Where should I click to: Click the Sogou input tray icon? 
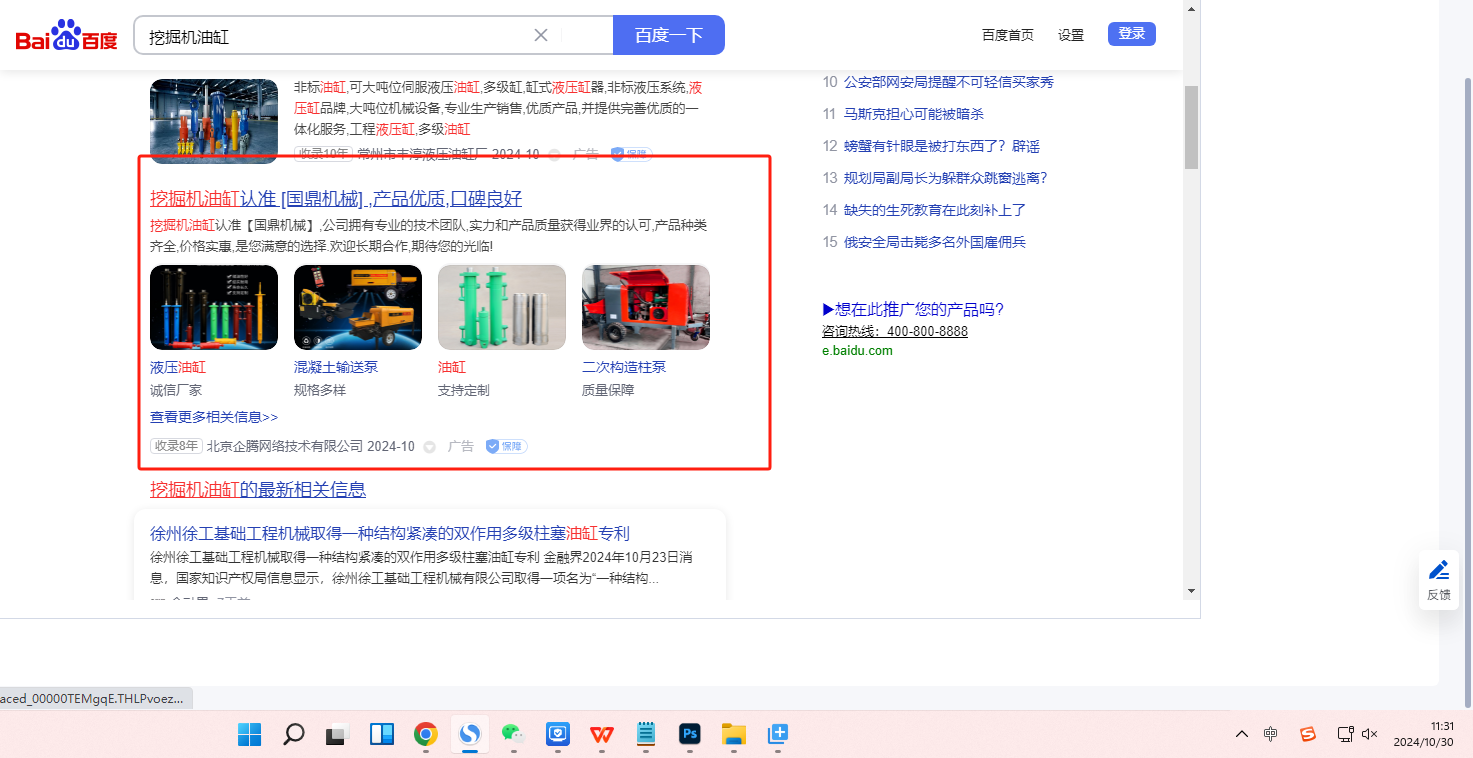pyautogui.click(x=1307, y=734)
